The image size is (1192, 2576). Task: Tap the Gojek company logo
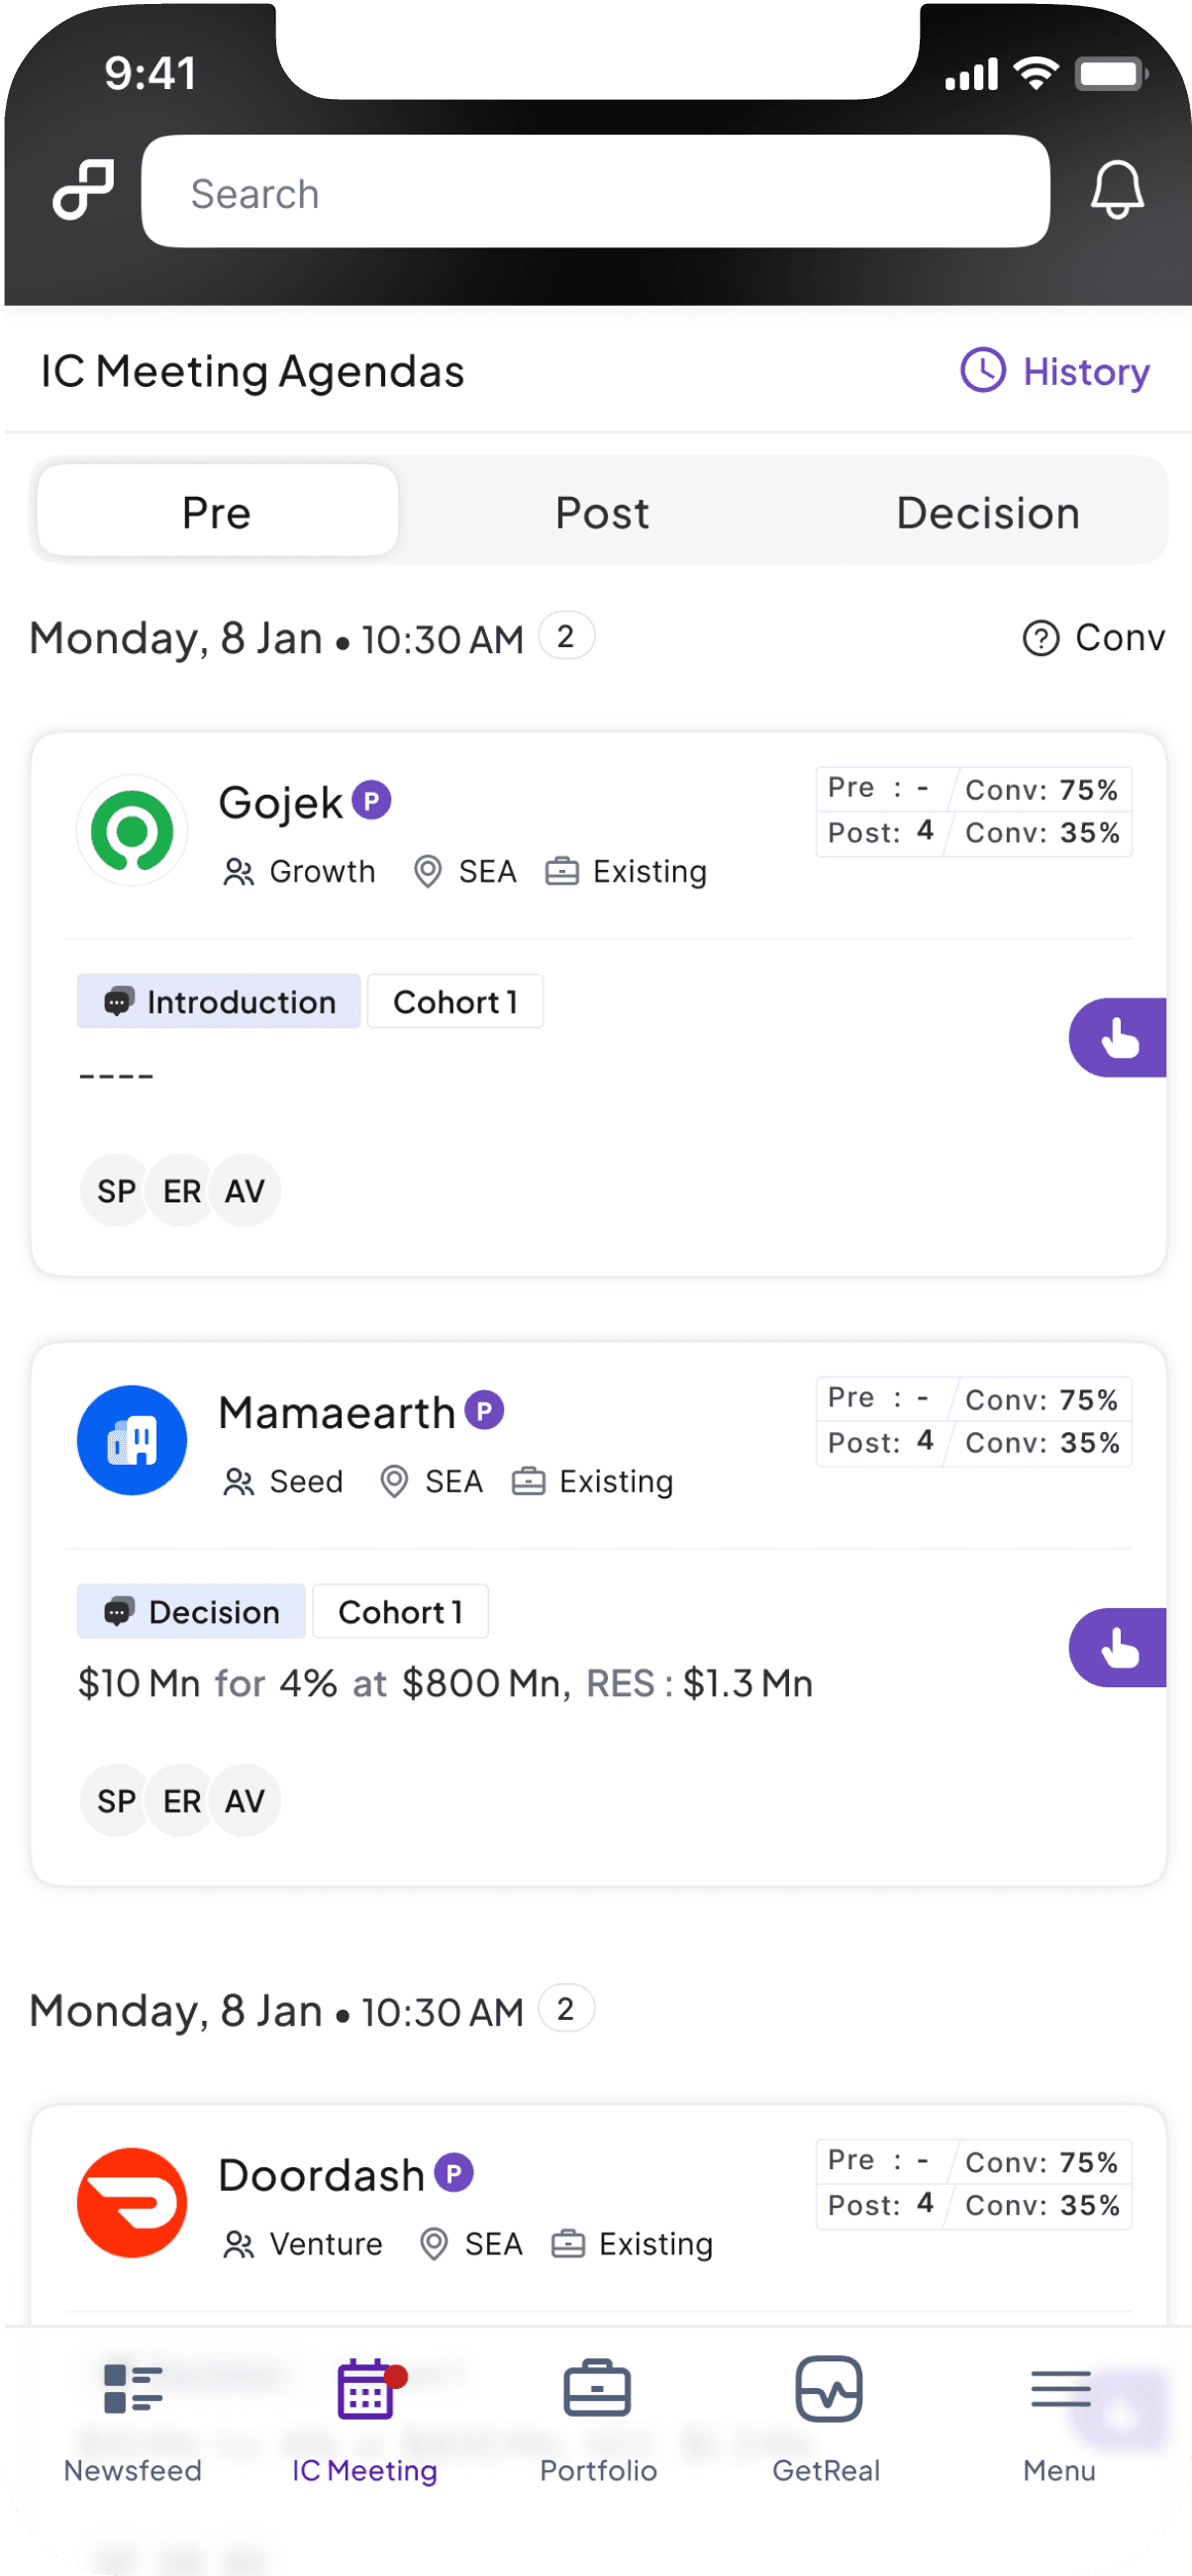click(x=132, y=830)
